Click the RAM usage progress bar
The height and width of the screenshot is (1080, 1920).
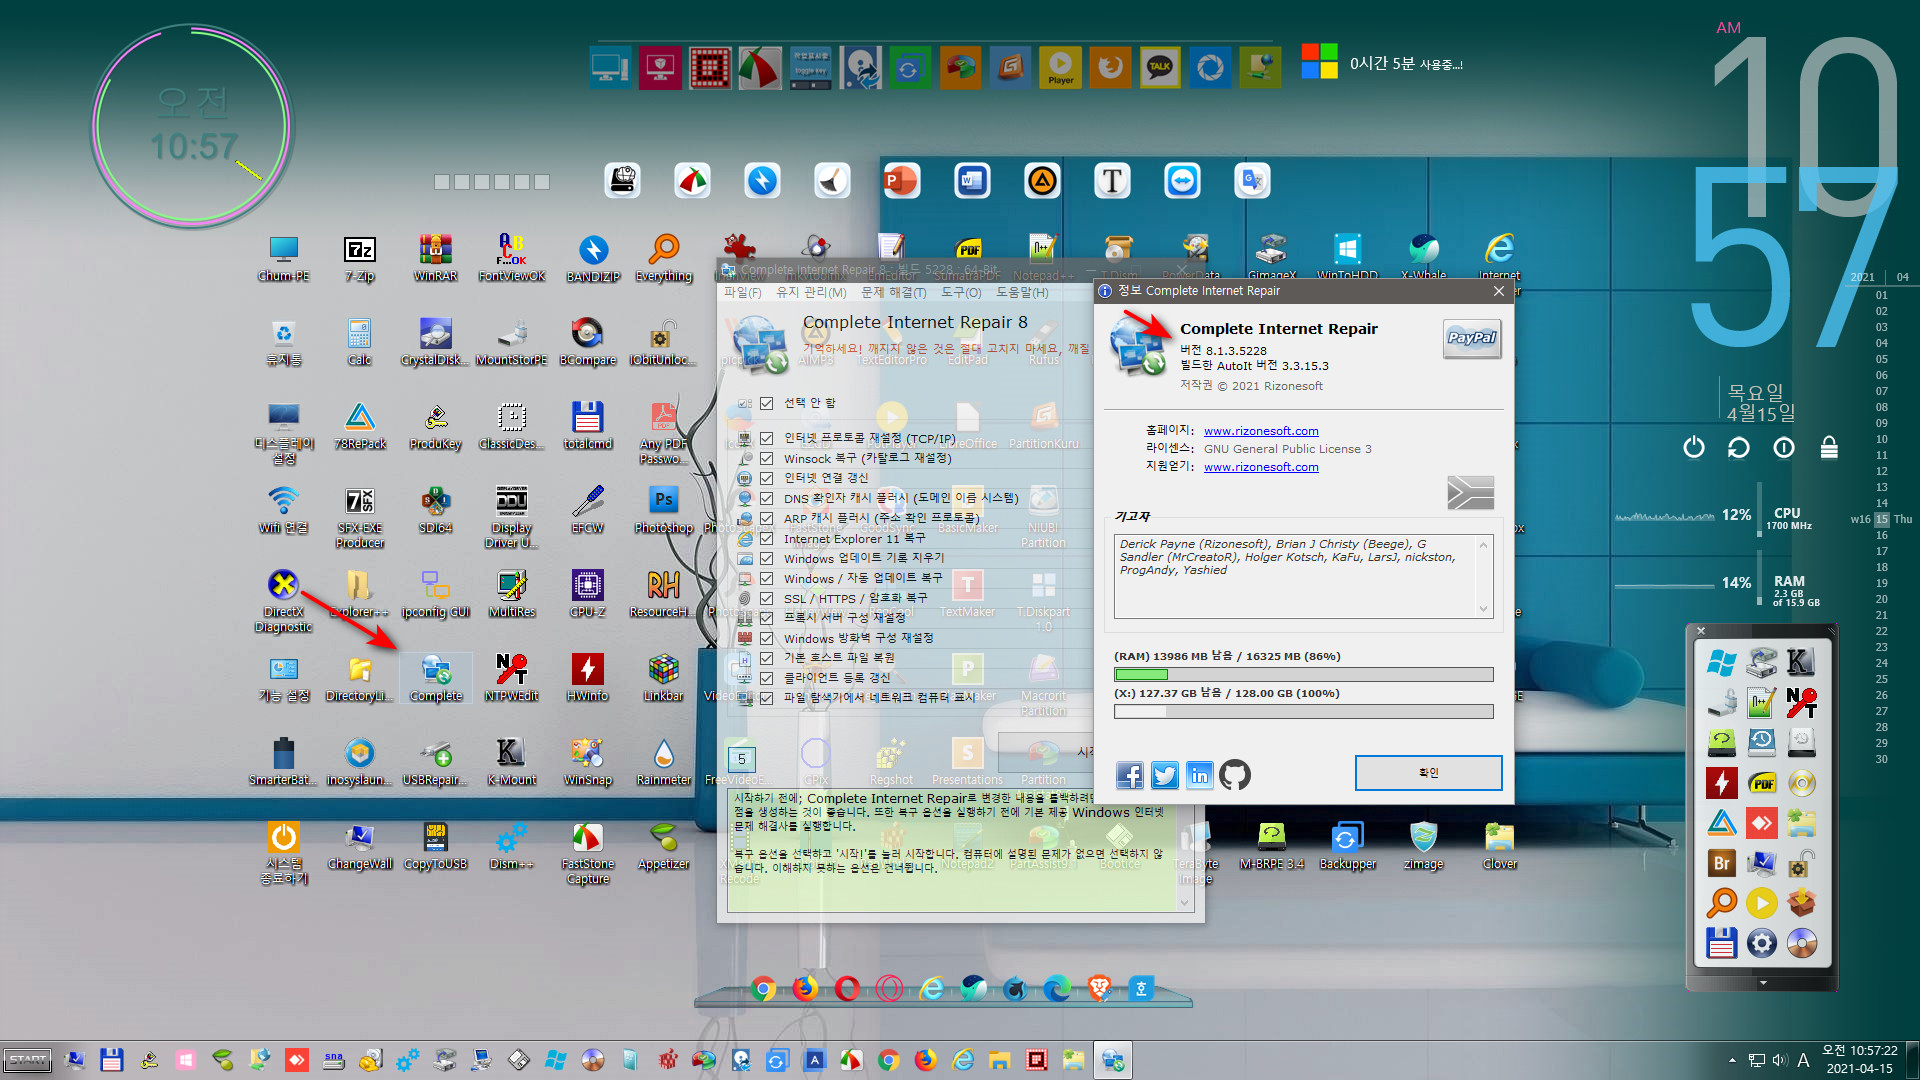tap(1303, 675)
